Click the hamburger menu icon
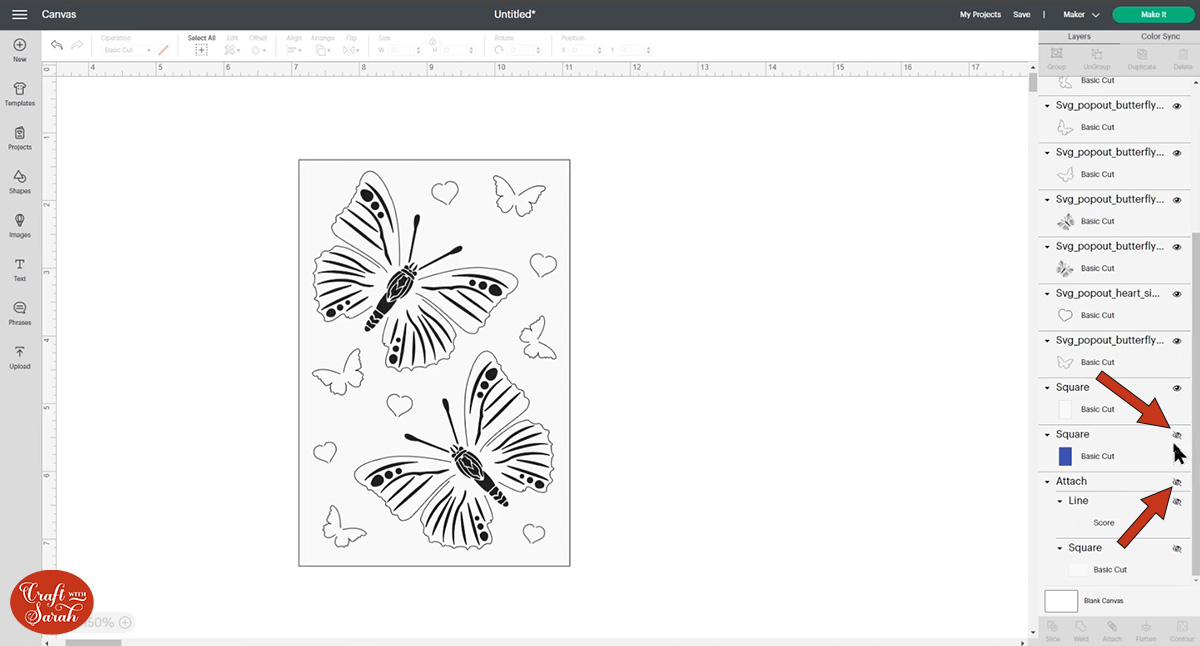The width and height of the screenshot is (1200, 646). [19, 15]
